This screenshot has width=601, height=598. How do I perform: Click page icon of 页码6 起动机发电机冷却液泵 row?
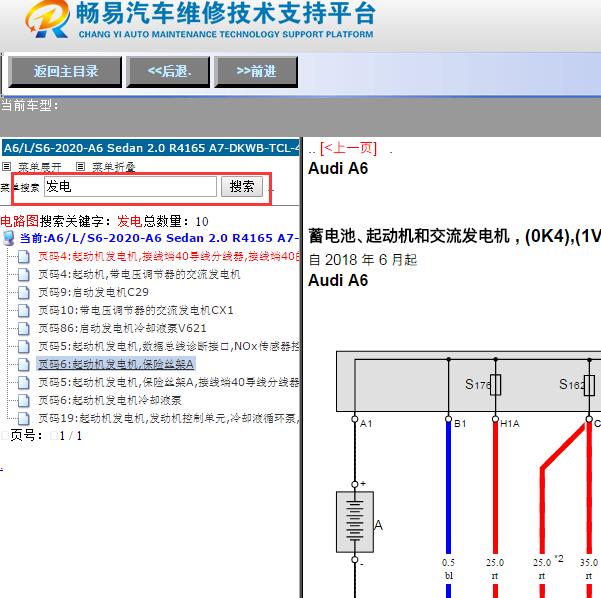click(x=24, y=400)
